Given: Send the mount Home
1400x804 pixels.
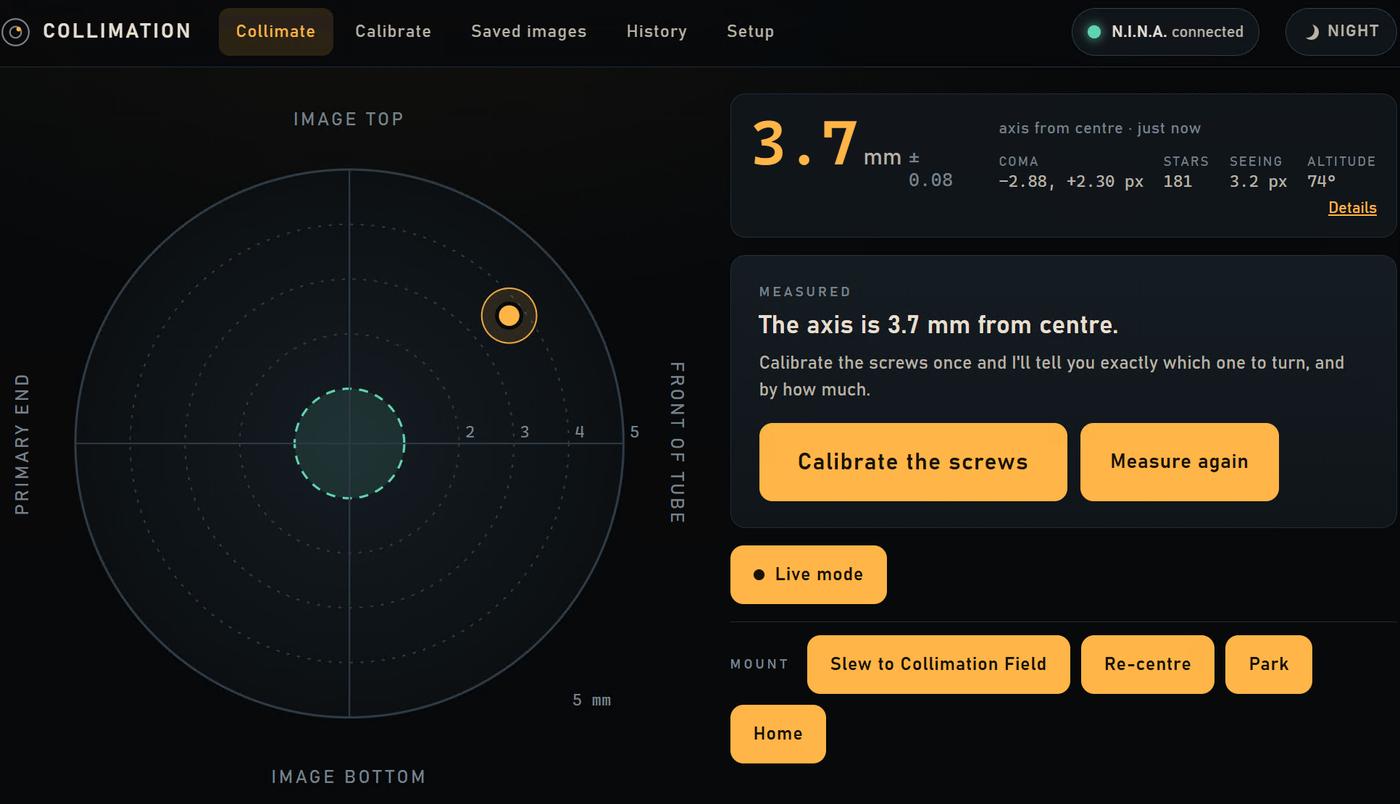Looking at the screenshot, I should (778, 734).
